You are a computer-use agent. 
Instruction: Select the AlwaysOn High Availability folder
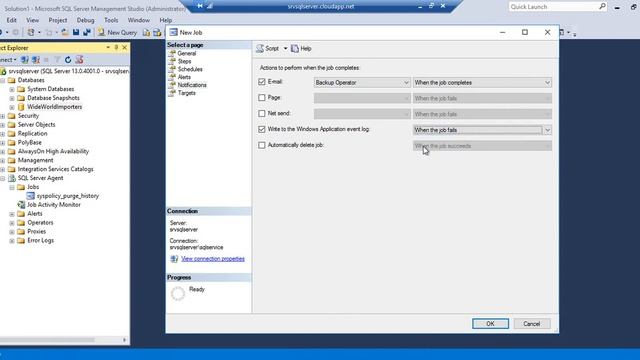coord(53,151)
